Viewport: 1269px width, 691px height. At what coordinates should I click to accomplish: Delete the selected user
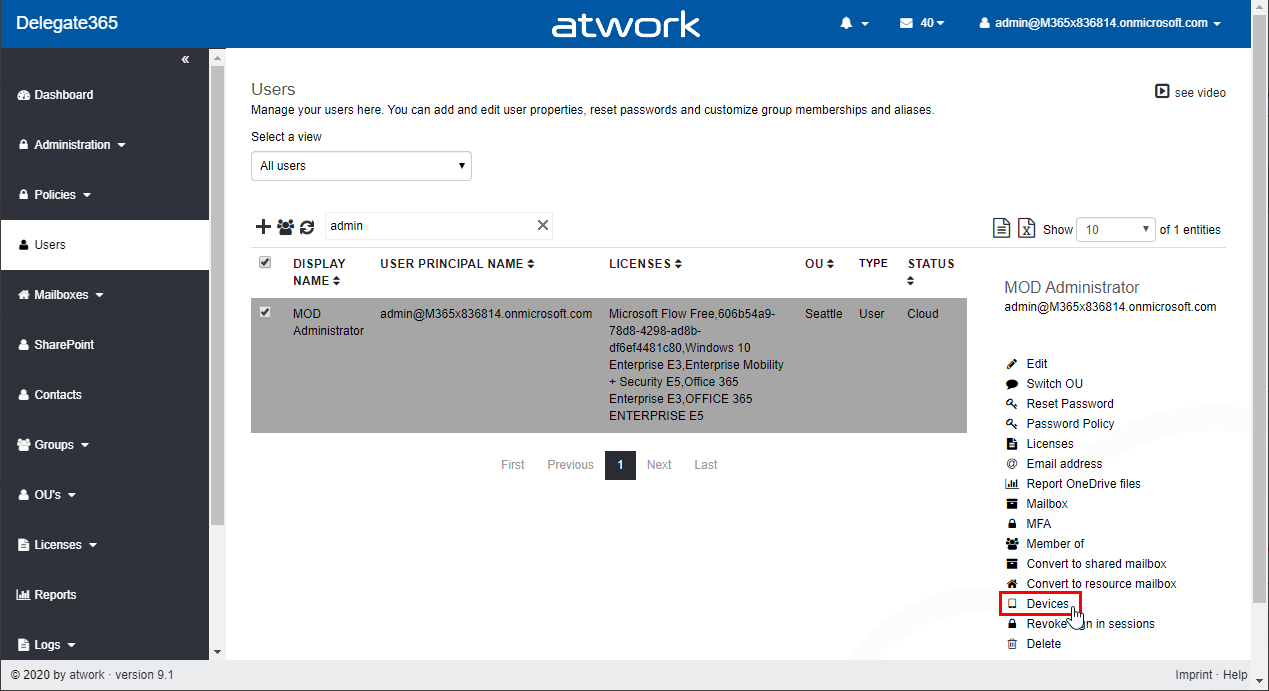point(1034,644)
